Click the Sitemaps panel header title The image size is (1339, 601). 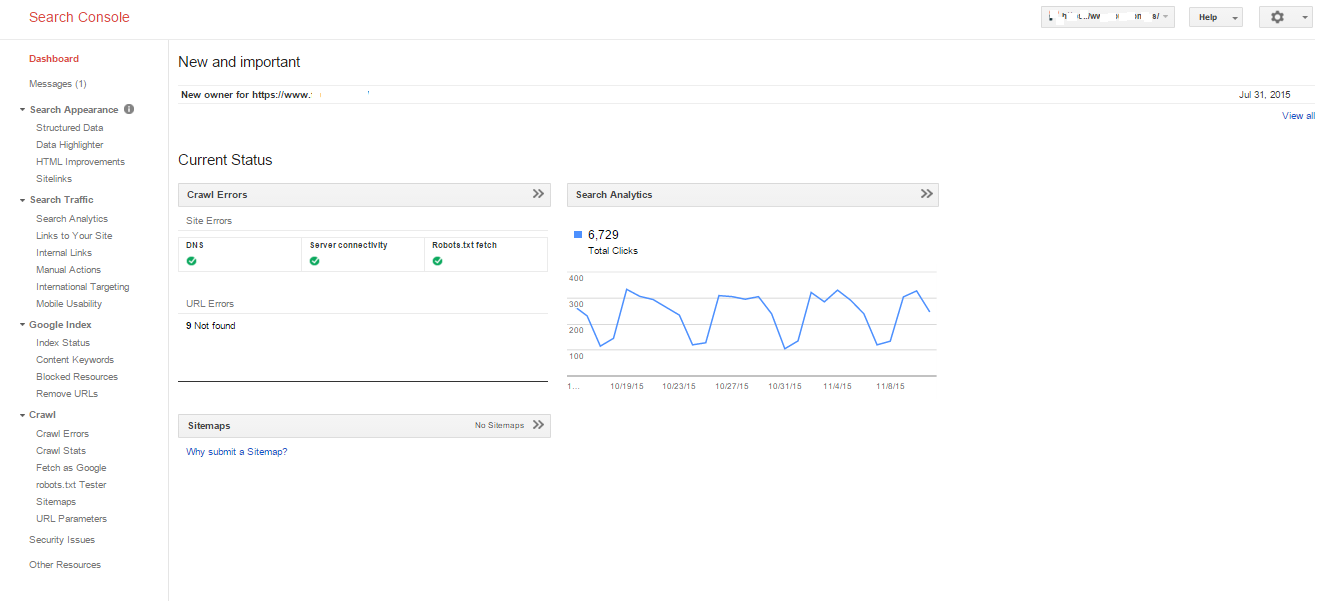click(x=209, y=426)
